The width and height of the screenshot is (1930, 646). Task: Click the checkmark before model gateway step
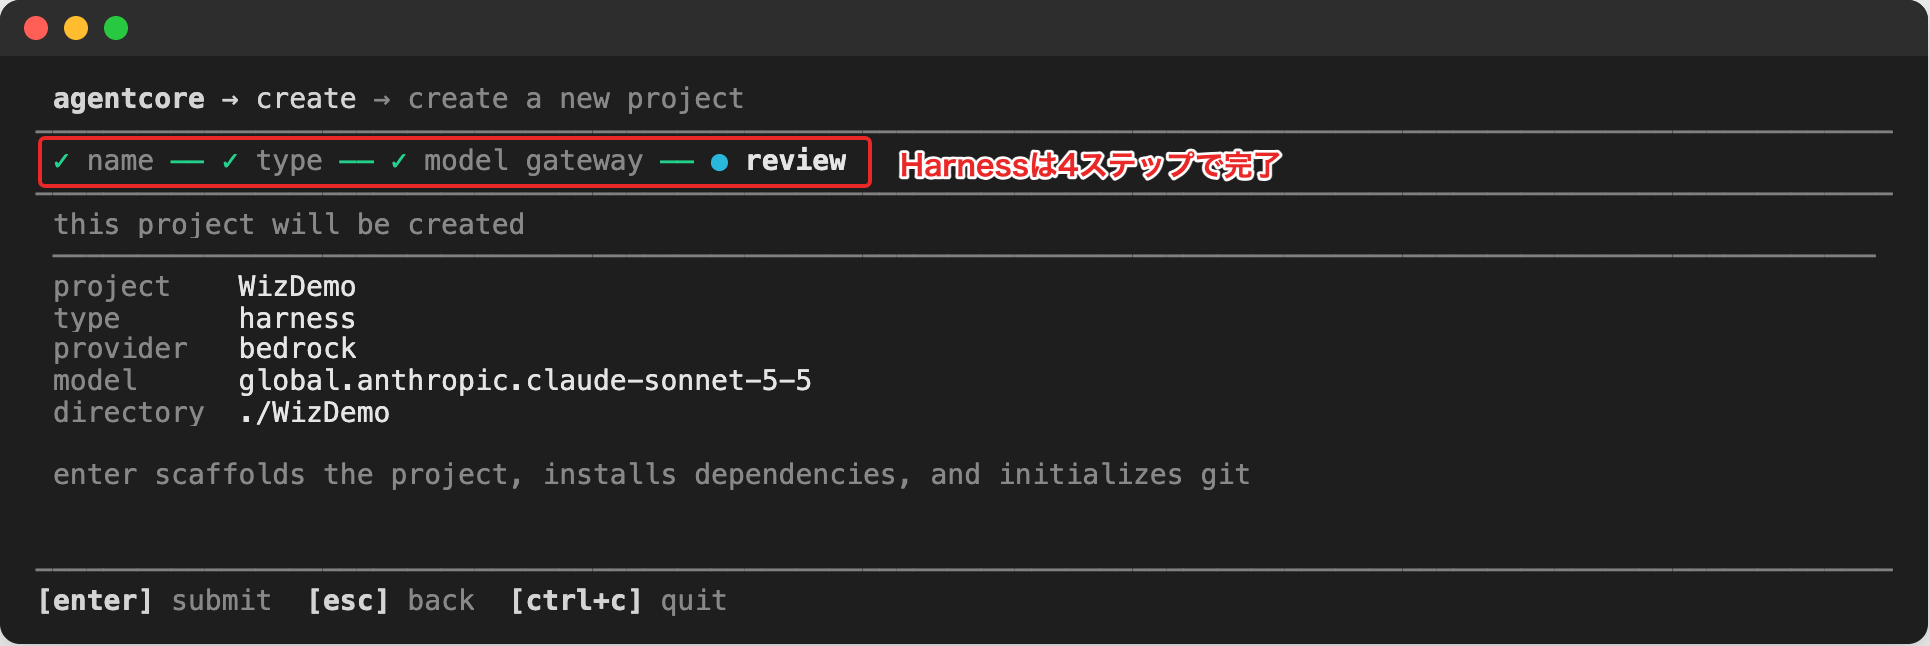[399, 161]
